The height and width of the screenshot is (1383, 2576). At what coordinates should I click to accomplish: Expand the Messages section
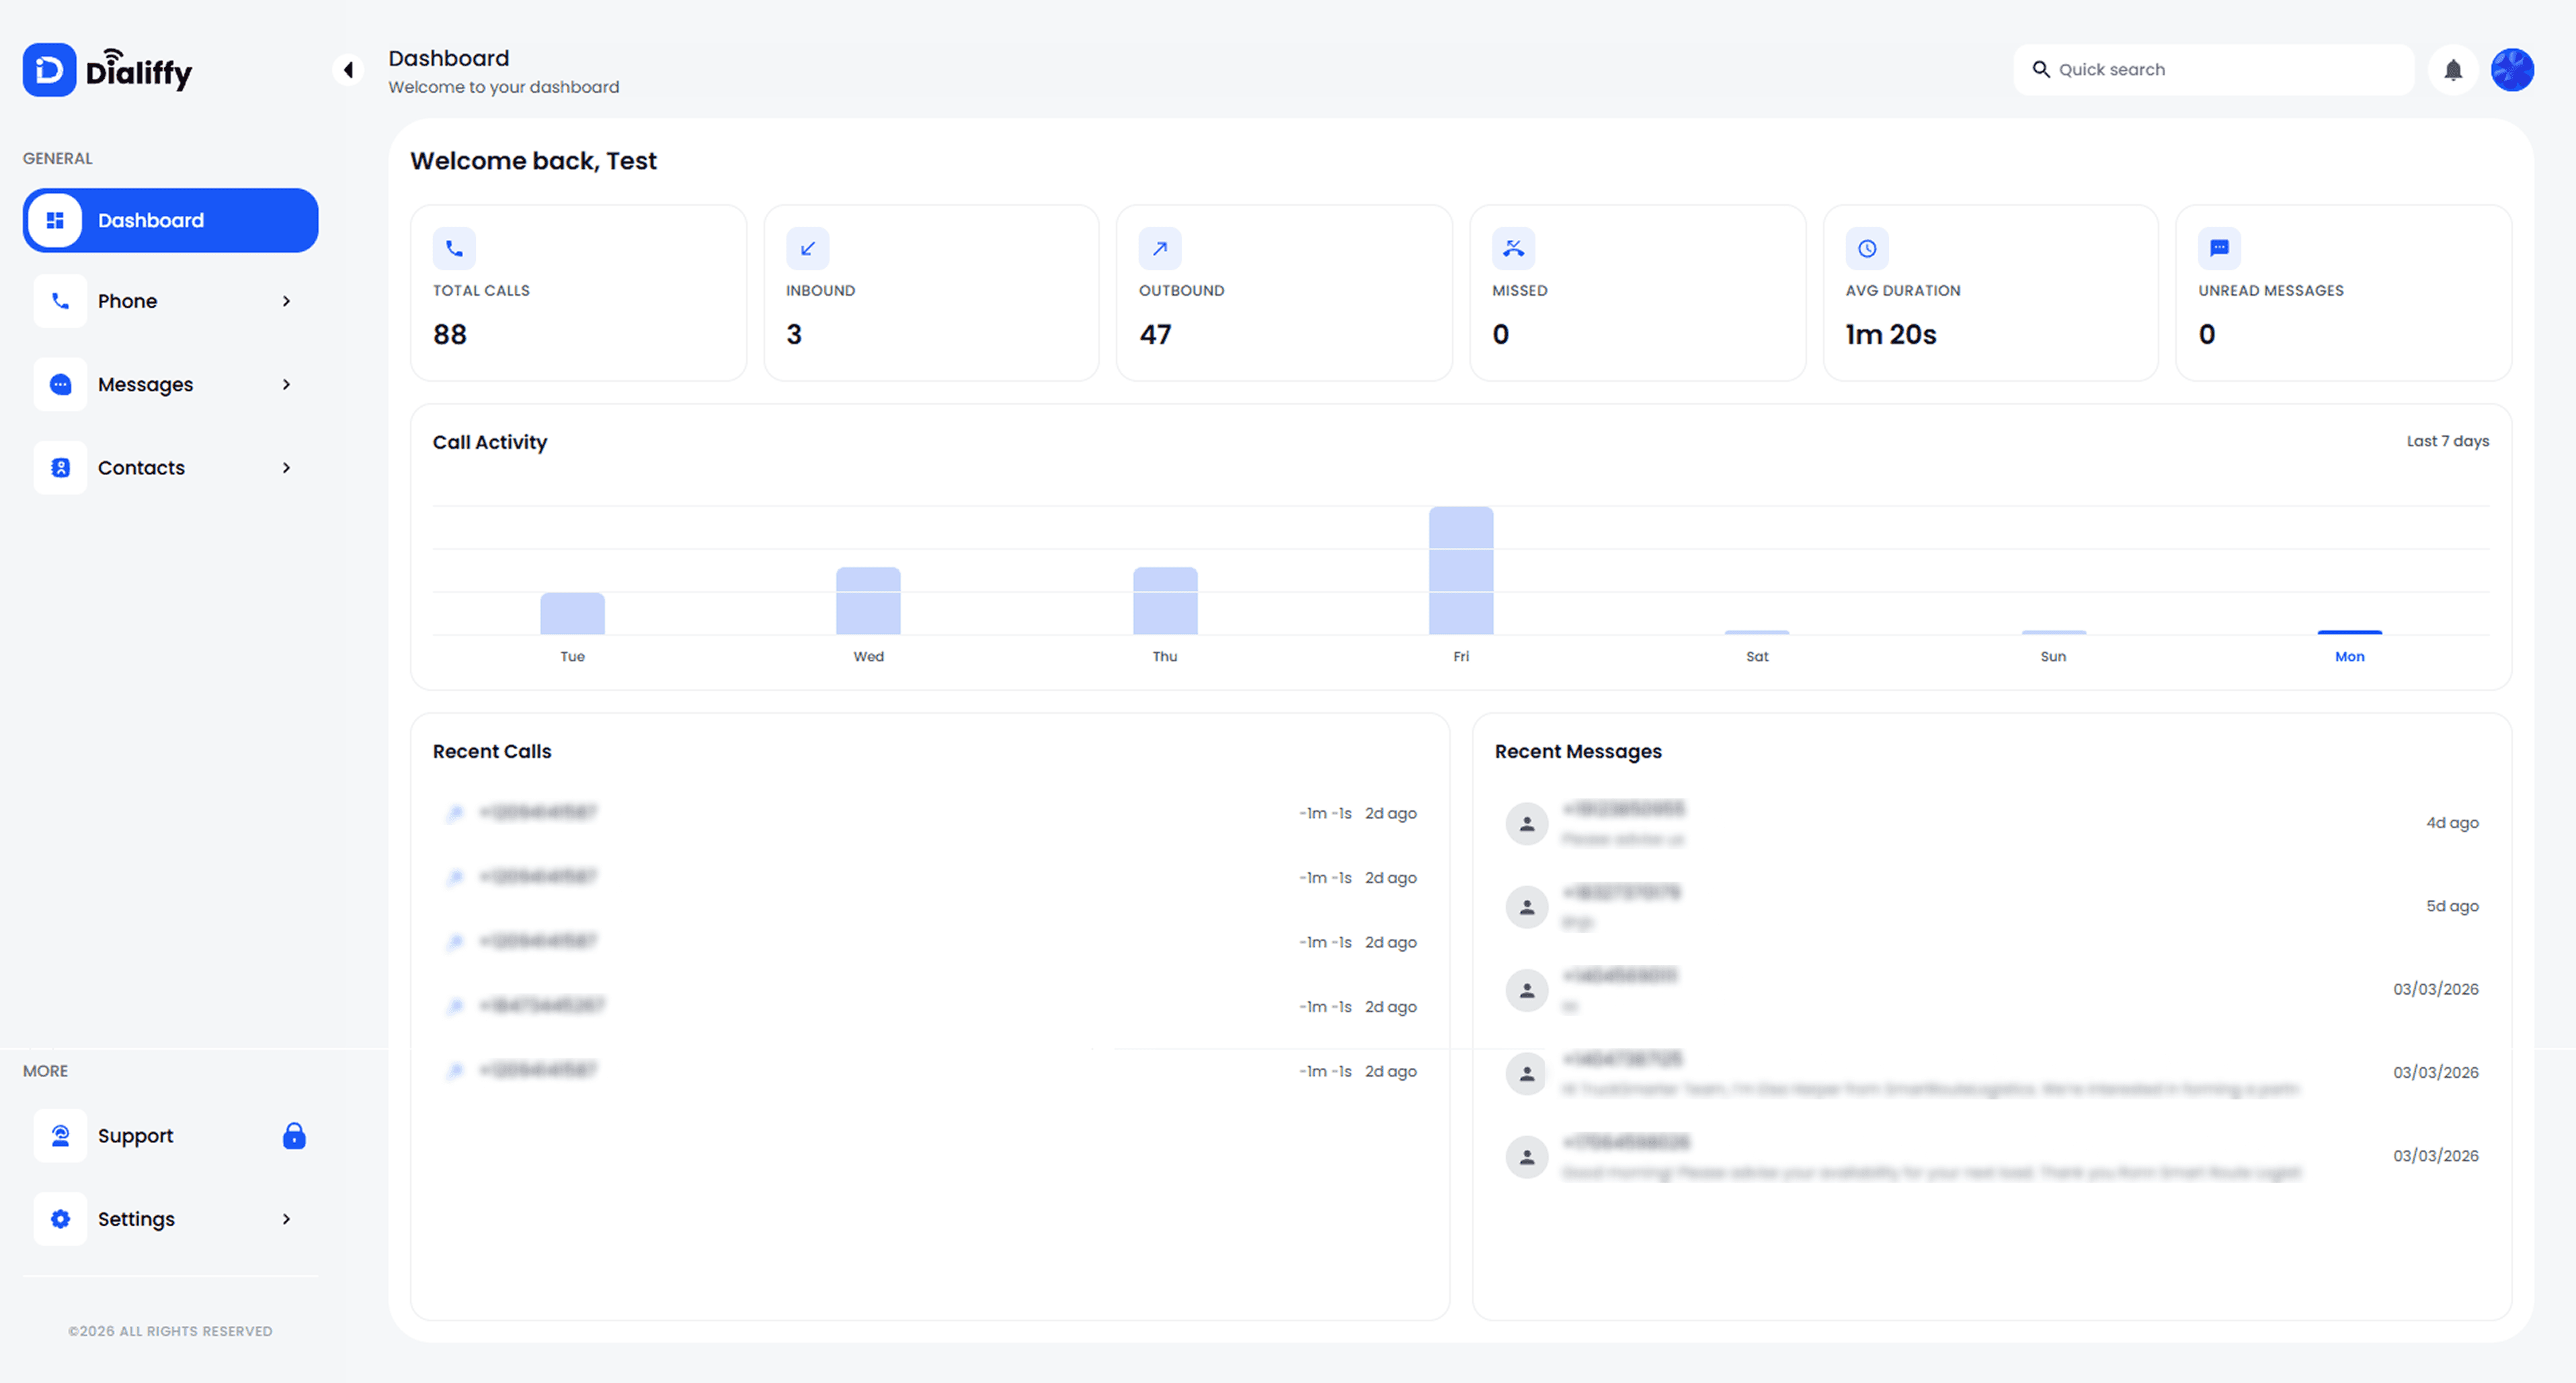286,384
